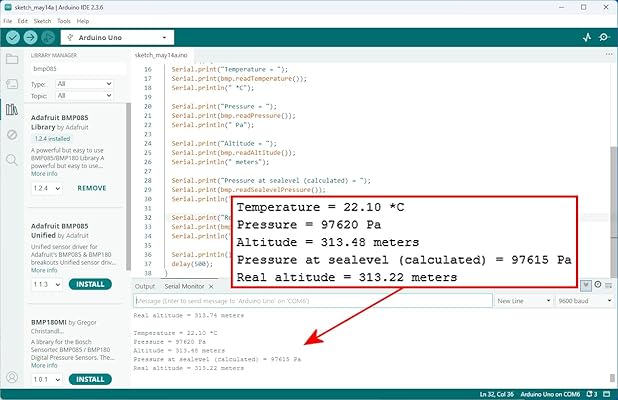Open More info for Adafruit BMP085 Library
The height and width of the screenshot is (400, 618).
(x=44, y=174)
